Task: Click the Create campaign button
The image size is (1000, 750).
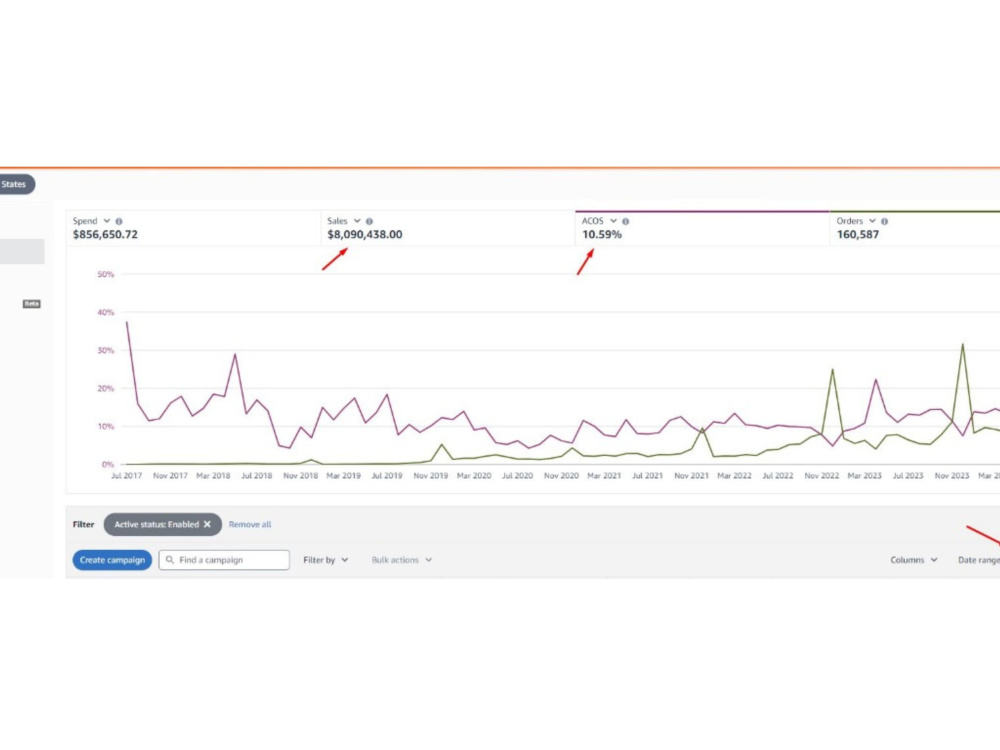Action: [x=112, y=560]
